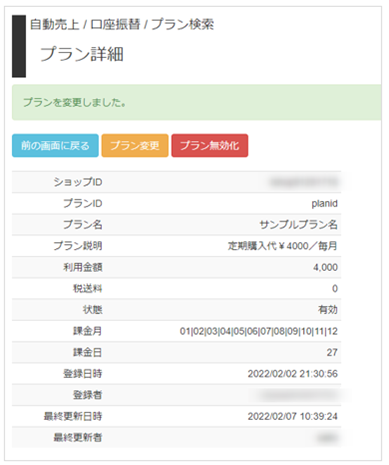Select the プラン名 label
Image resolution: width=389 pixels, height=465 pixels.
[83, 225]
